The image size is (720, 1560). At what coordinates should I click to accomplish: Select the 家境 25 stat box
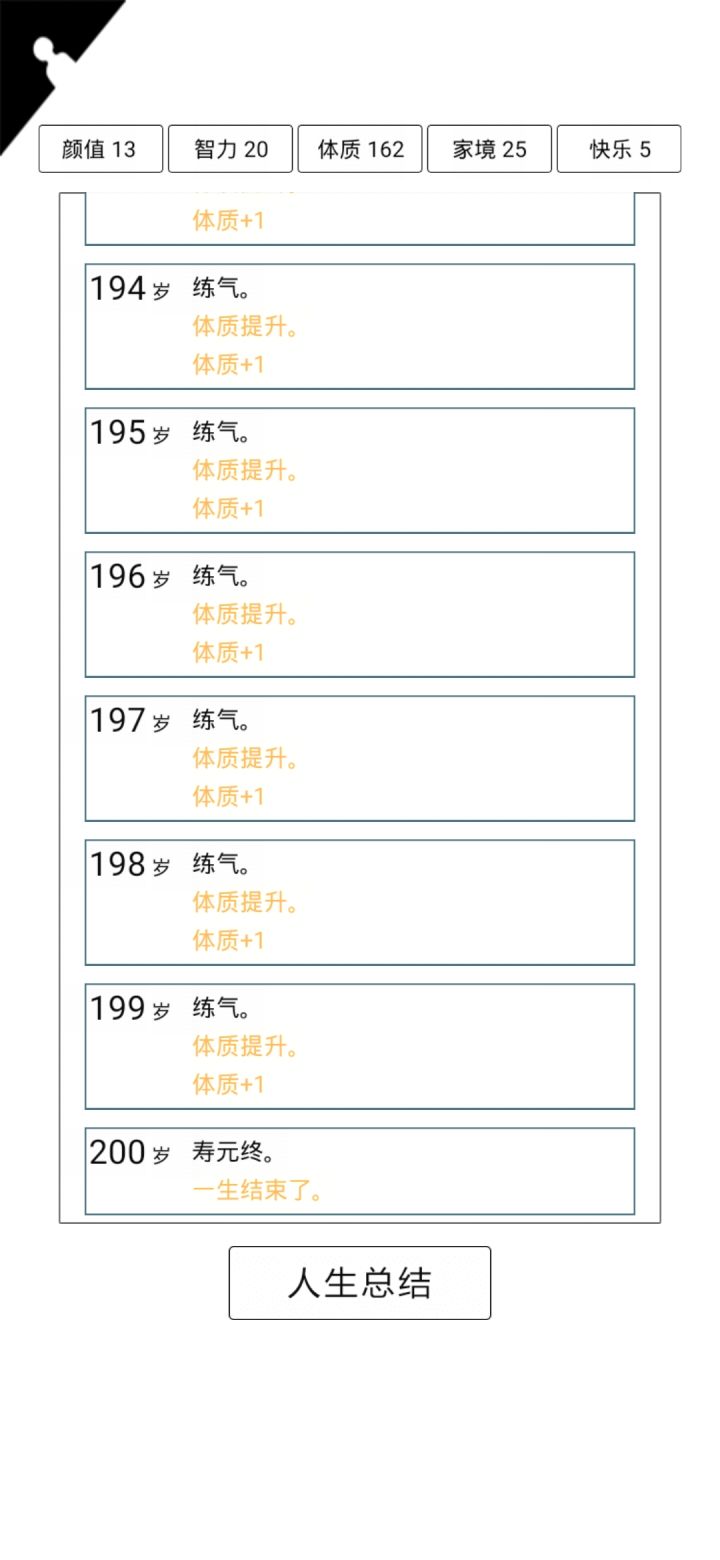point(489,149)
